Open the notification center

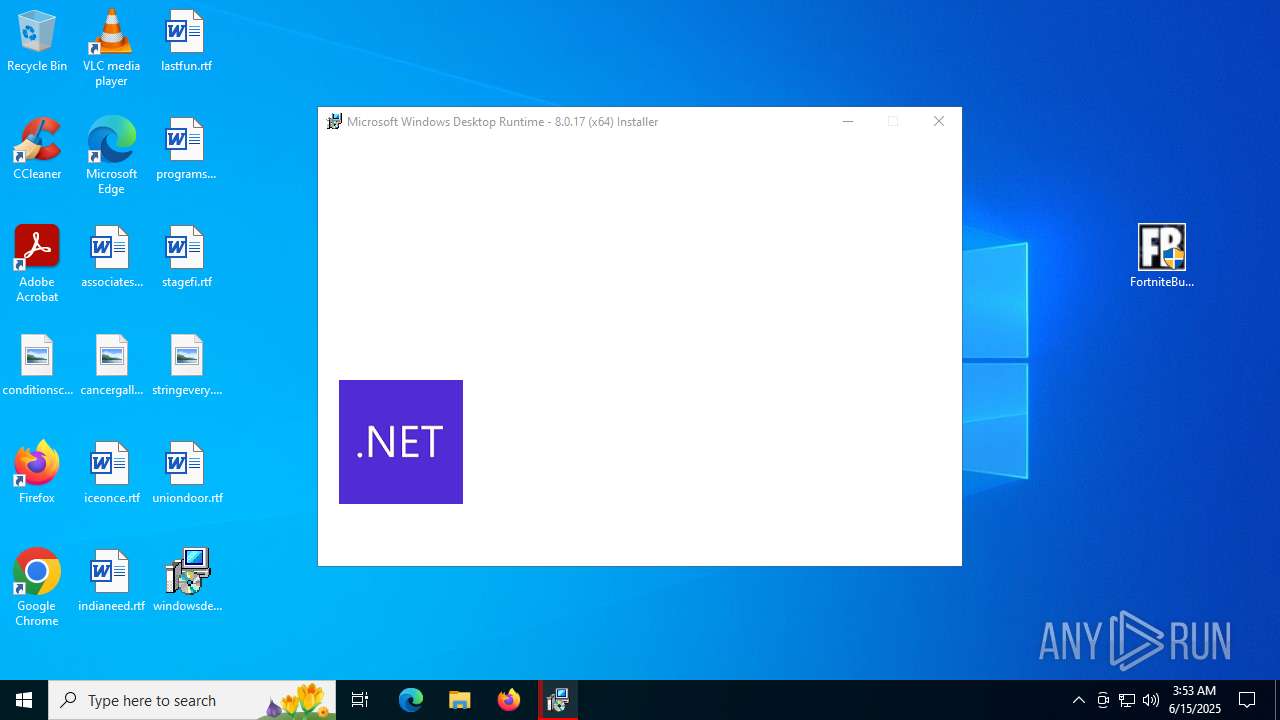(1247, 700)
